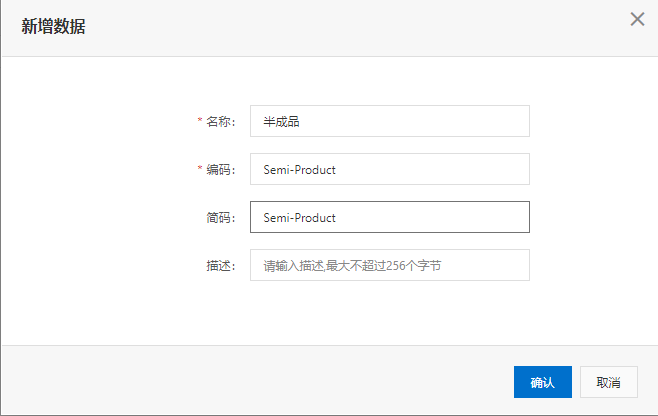Image resolution: width=658 pixels, height=416 pixels.
Task: Cancel with the 取消 button
Action: tap(608, 382)
